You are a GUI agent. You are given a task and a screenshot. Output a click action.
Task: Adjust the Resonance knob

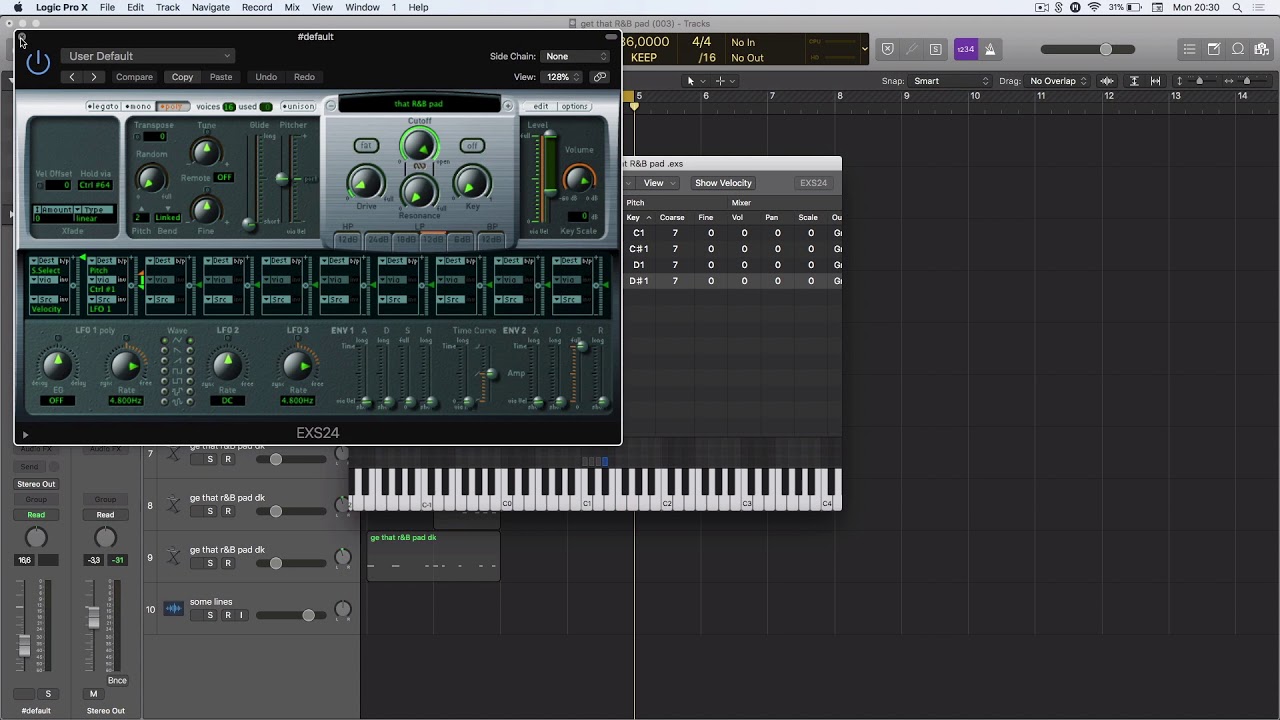(419, 191)
